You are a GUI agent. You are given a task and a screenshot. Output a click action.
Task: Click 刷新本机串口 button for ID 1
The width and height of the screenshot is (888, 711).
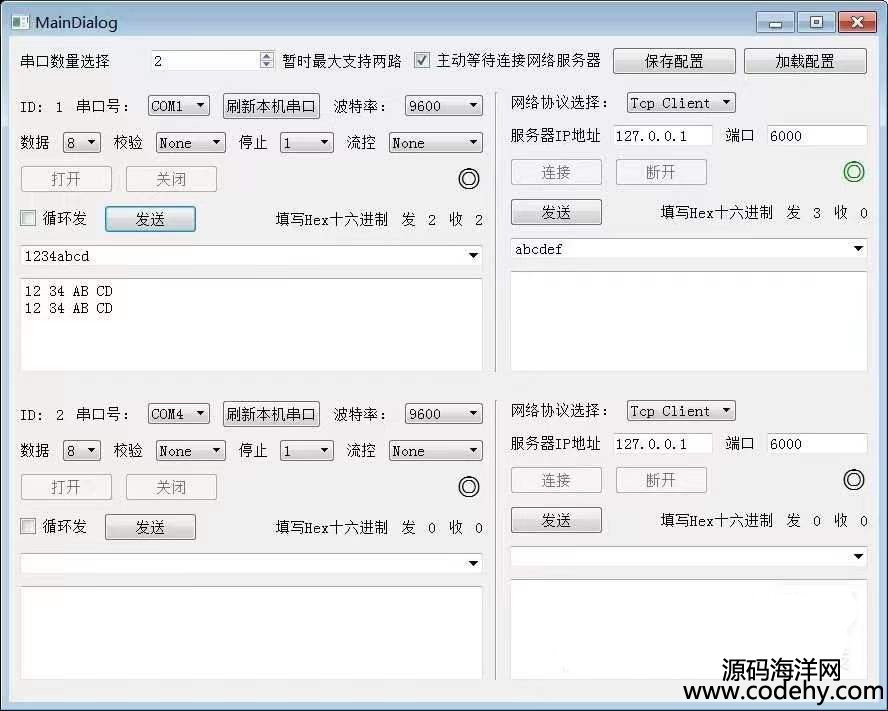pyautogui.click(x=271, y=106)
